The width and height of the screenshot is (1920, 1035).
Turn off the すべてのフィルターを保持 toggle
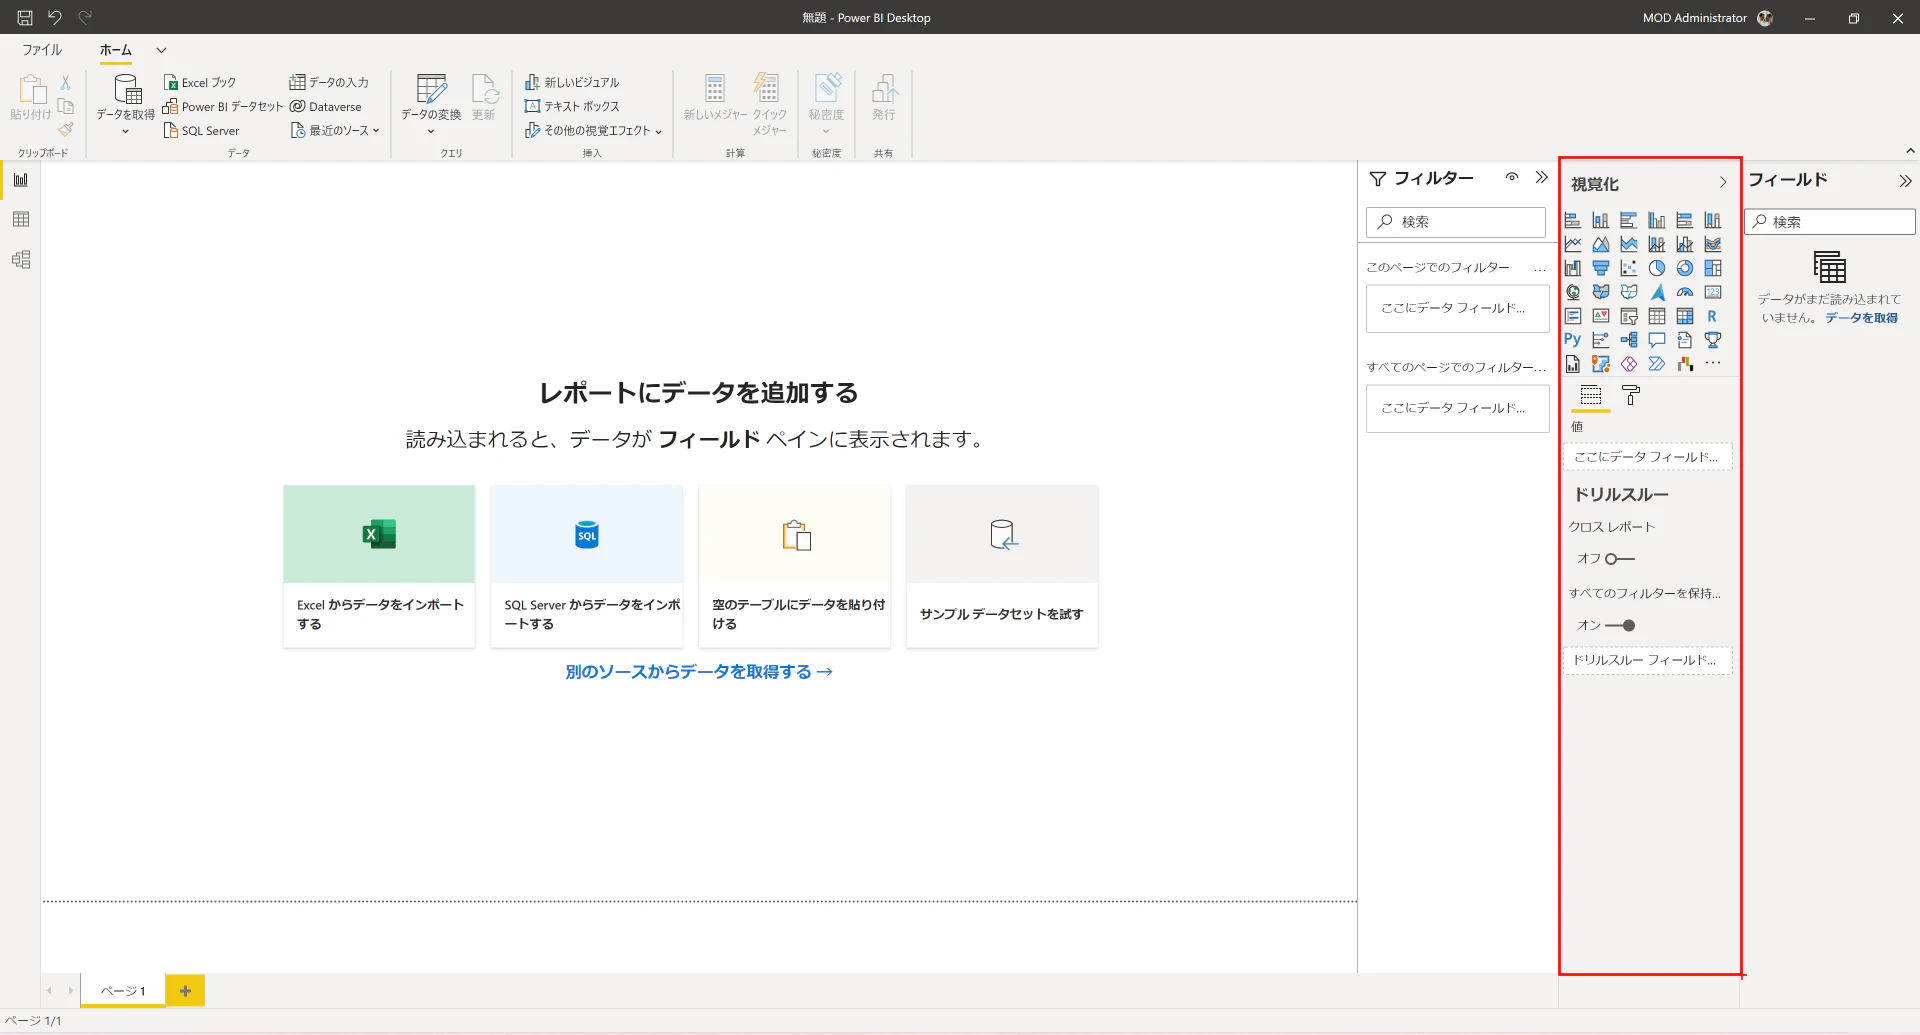[x=1620, y=625]
